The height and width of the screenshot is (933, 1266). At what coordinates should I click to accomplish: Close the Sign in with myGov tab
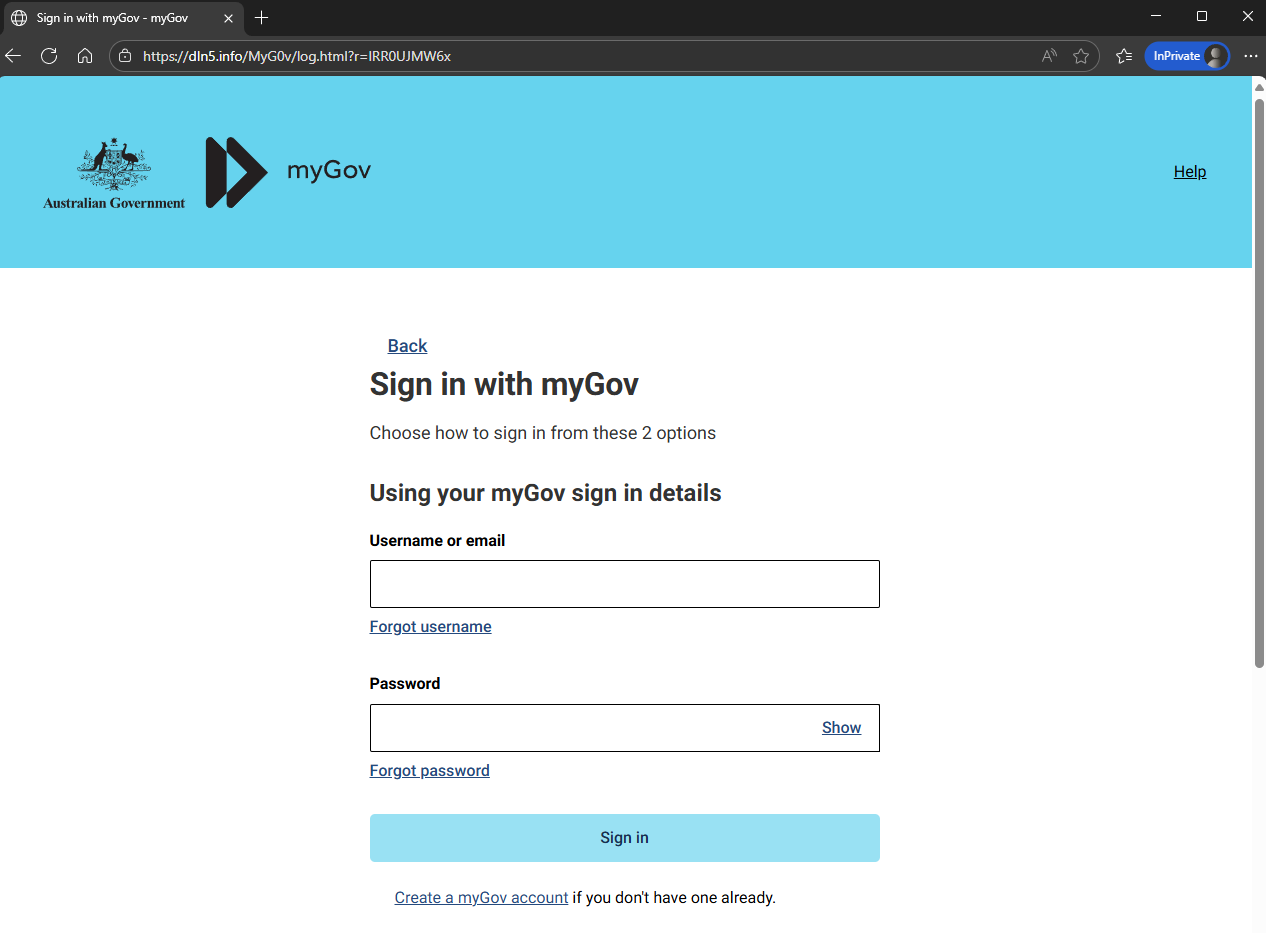[228, 18]
